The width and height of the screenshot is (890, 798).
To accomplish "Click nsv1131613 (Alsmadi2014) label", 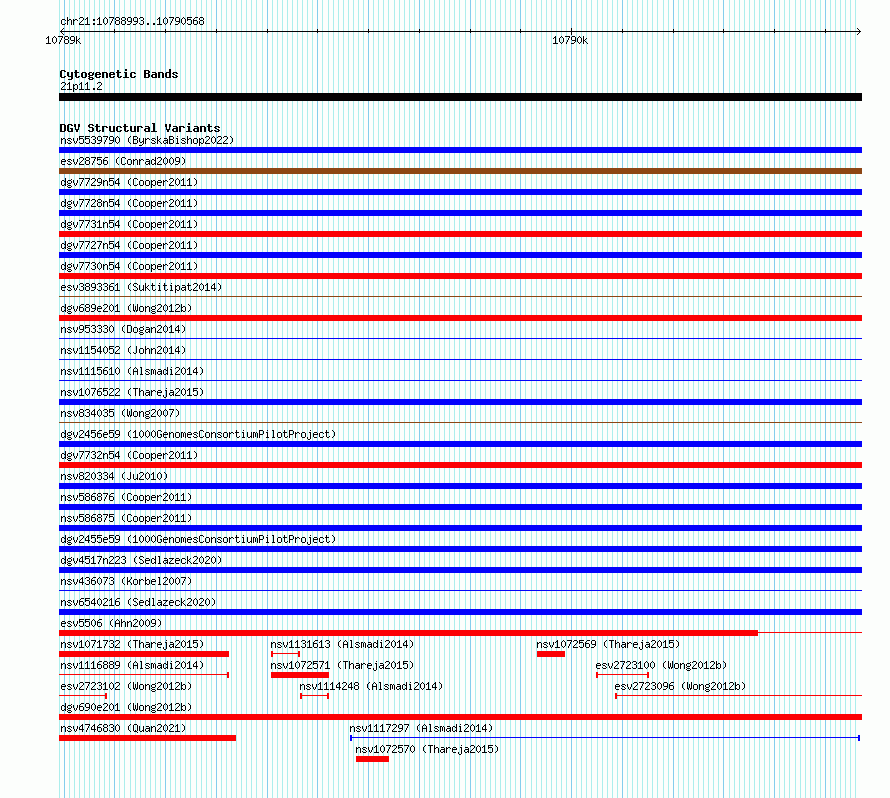I will point(342,644).
